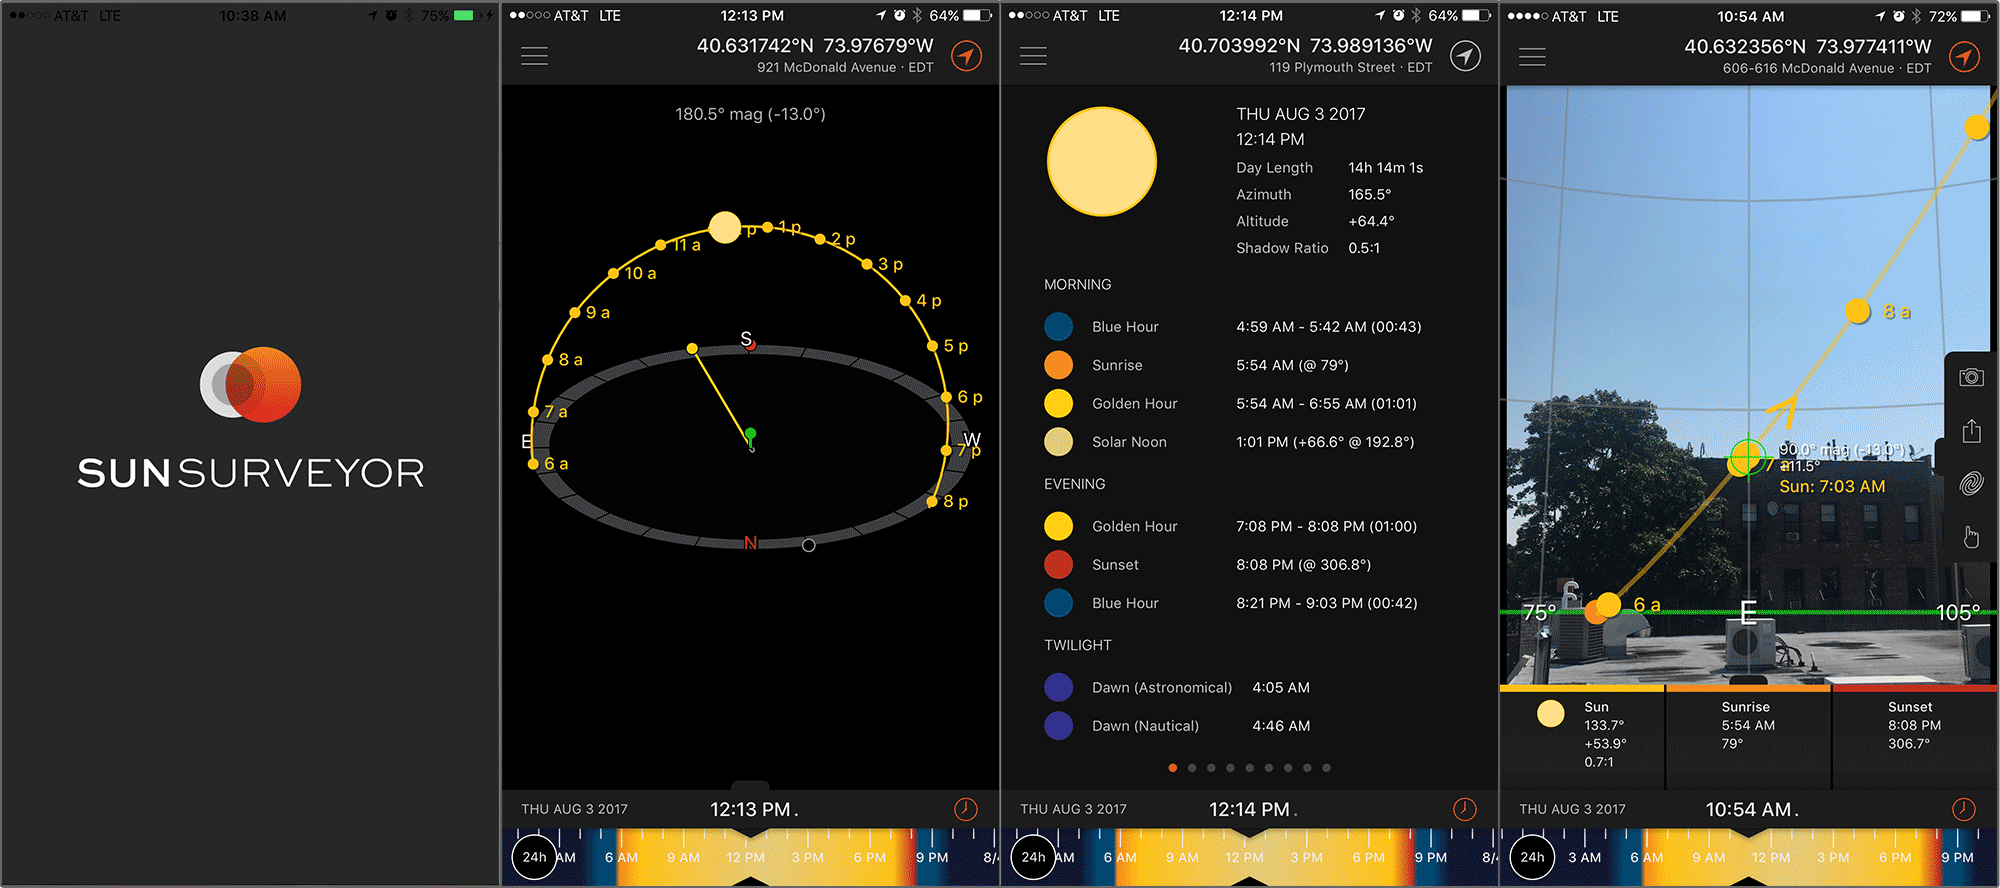
Task: Tap the S label on the compass ring
Action: pyautogui.click(x=746, y=339)
